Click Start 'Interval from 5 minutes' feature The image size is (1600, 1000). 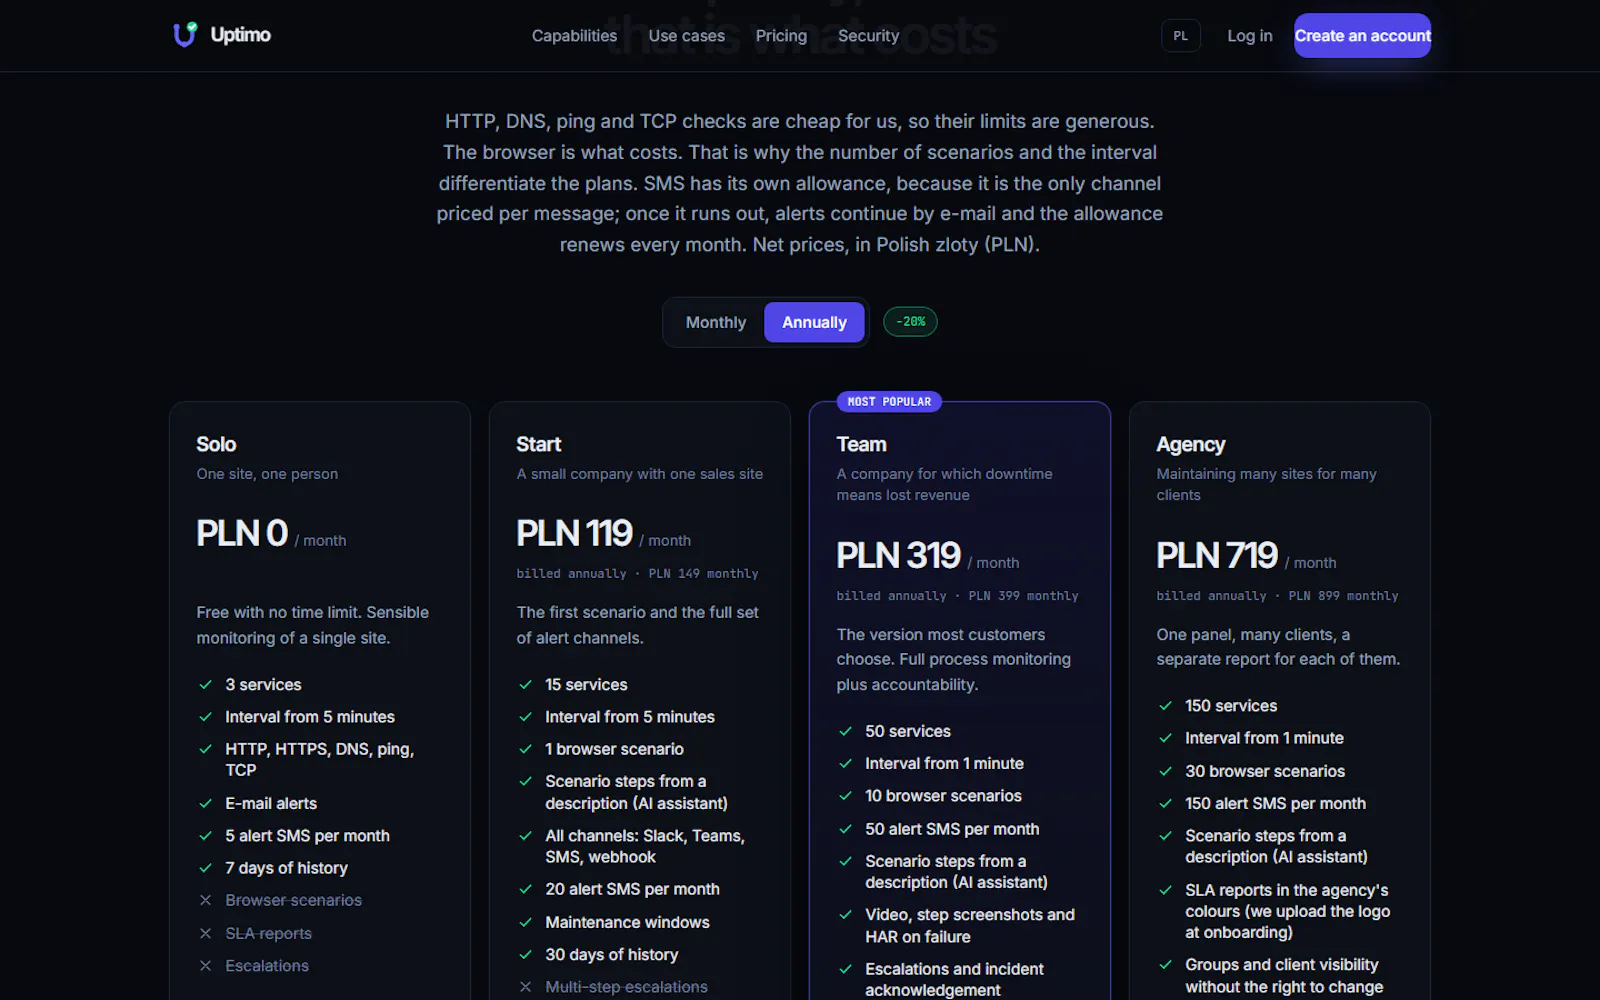tap(630, 717)
